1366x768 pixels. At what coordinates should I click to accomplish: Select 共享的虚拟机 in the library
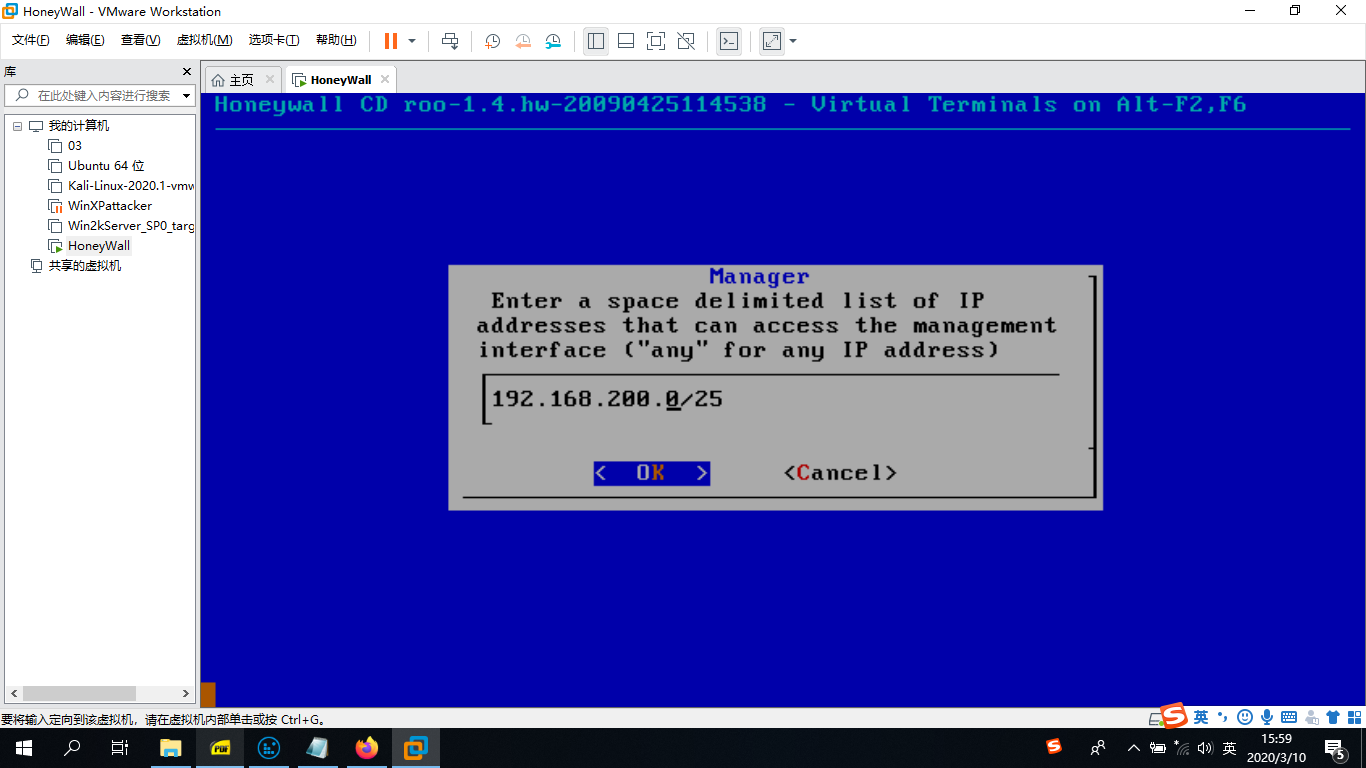(85, 266)
